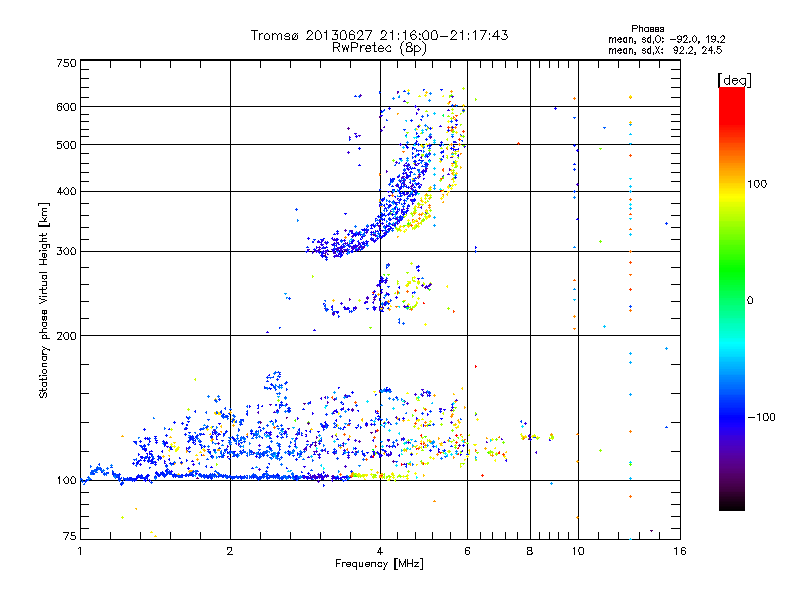The image size is (800, 600).
Task: Click the colorbar label '-100'
Action: (761, 417)
